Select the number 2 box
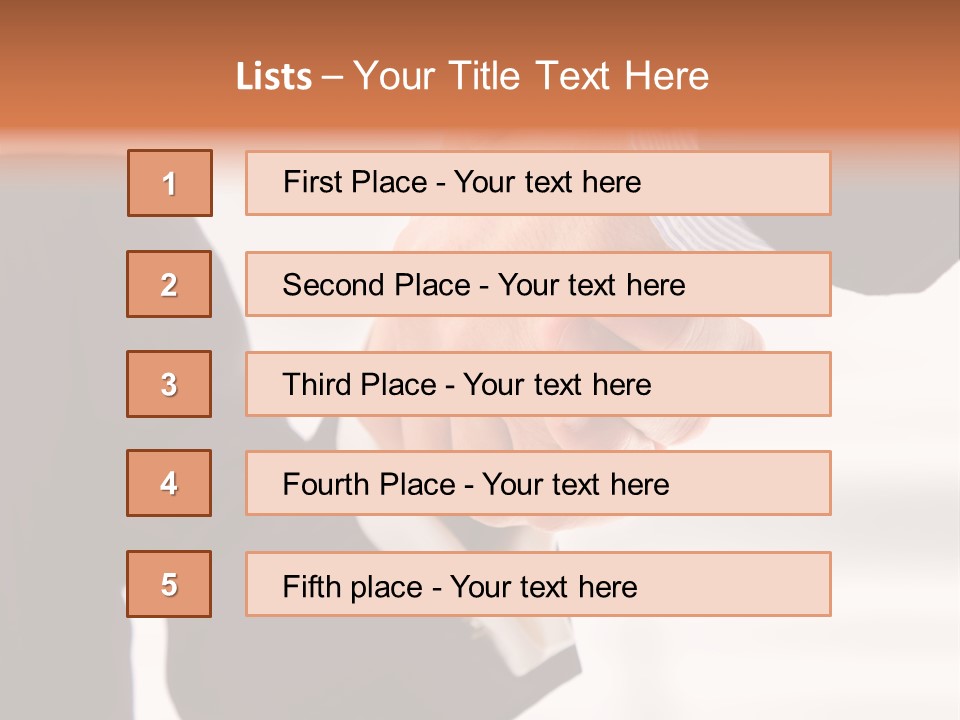Viewport: 960px width, 720px height. click(169, 284)
